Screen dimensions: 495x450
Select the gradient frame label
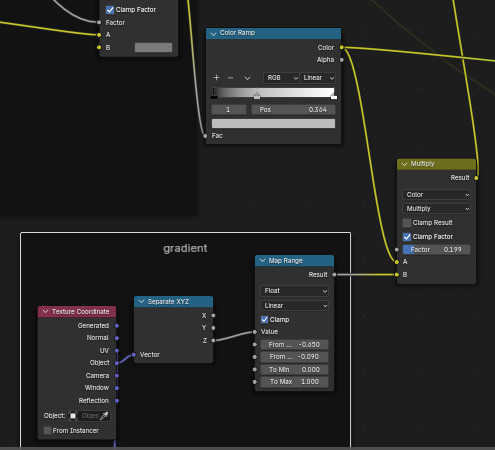(185, 249)
